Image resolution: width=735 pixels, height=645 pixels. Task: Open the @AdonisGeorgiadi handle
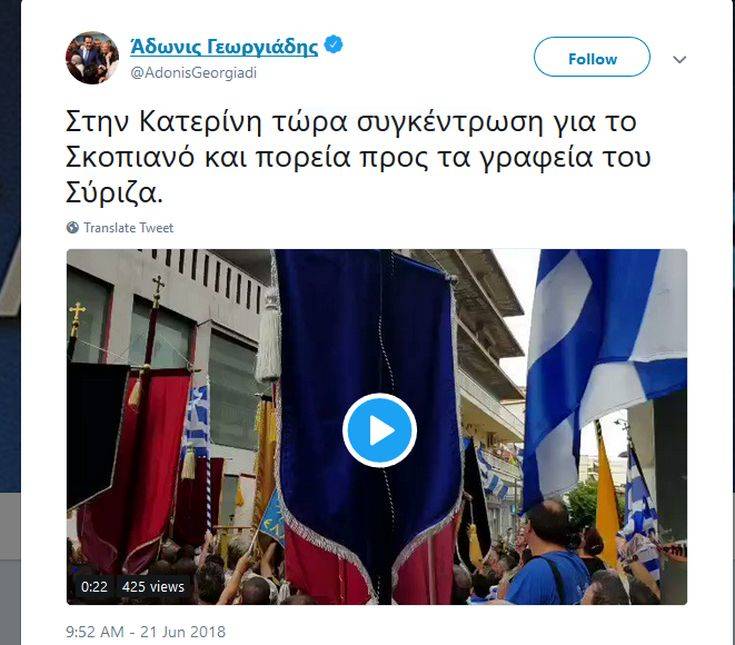click(194, 73)
